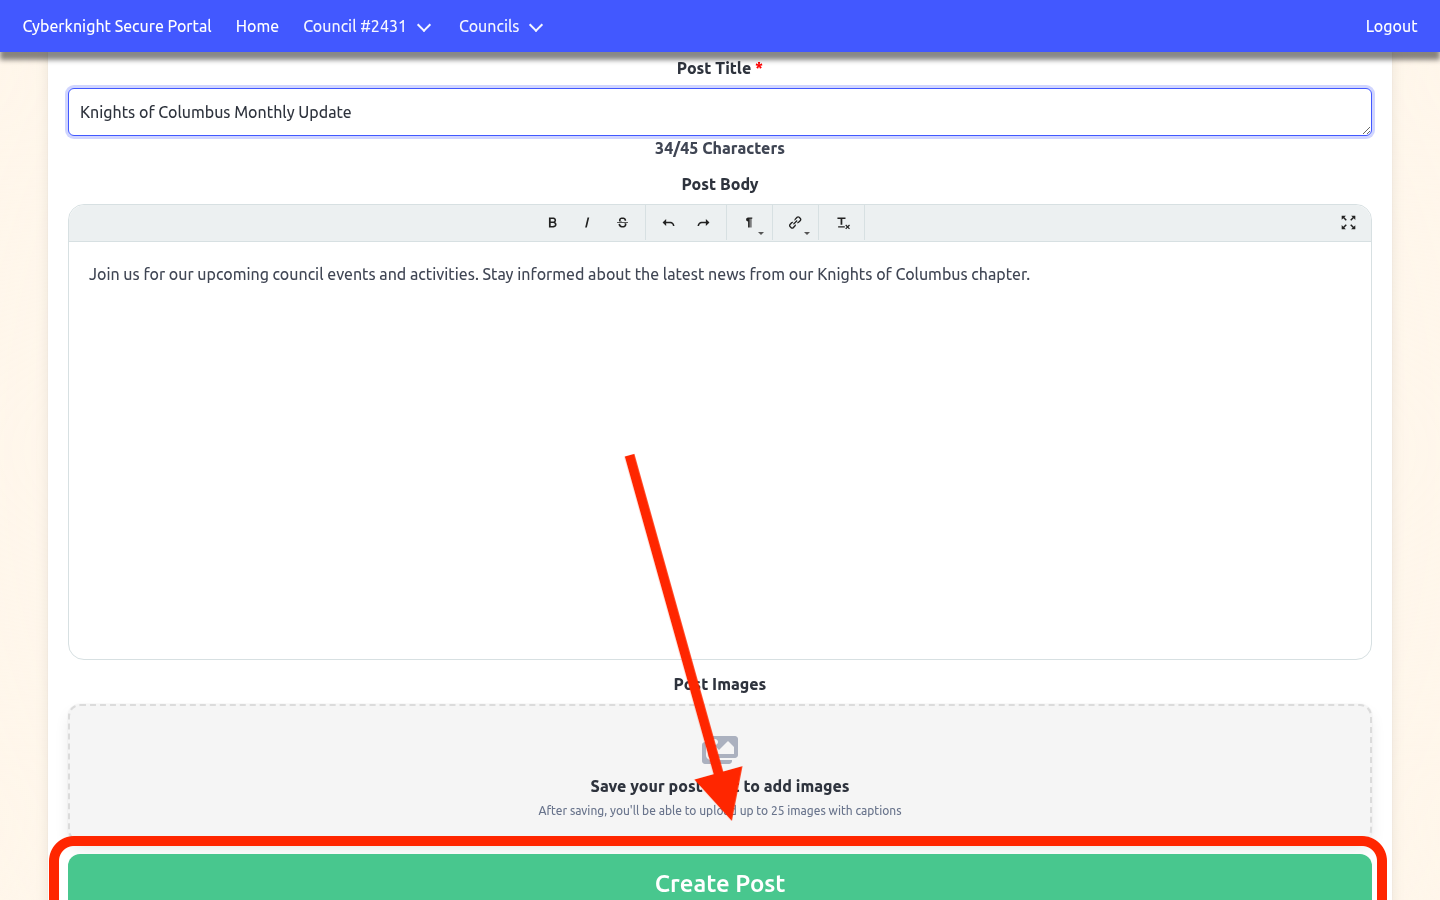Toggle strikethrough text formatting
1440x900 pixels.
[x=622, y=223]
